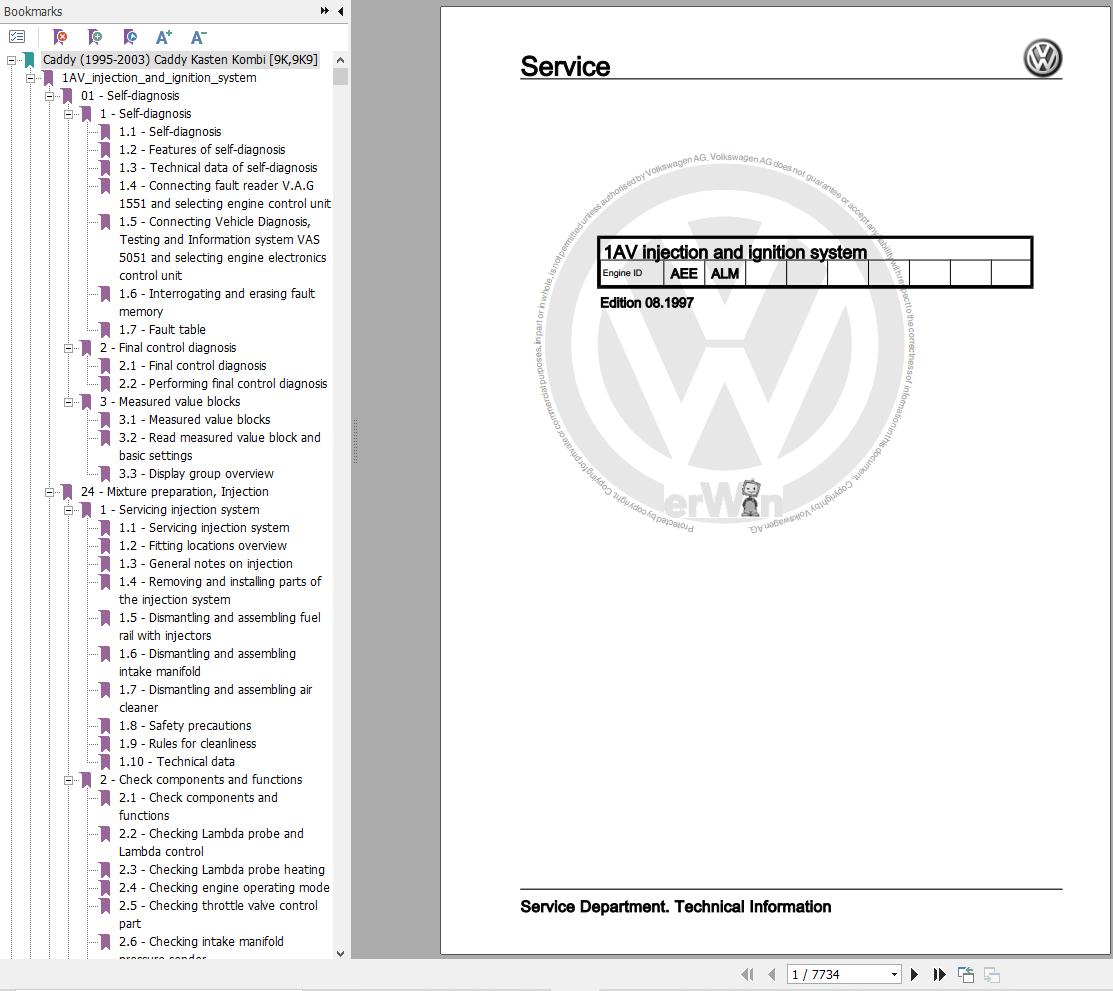
Task: Open 1.7 - Dismantling and assembling air cleaner
Action: tap(215, 699)
